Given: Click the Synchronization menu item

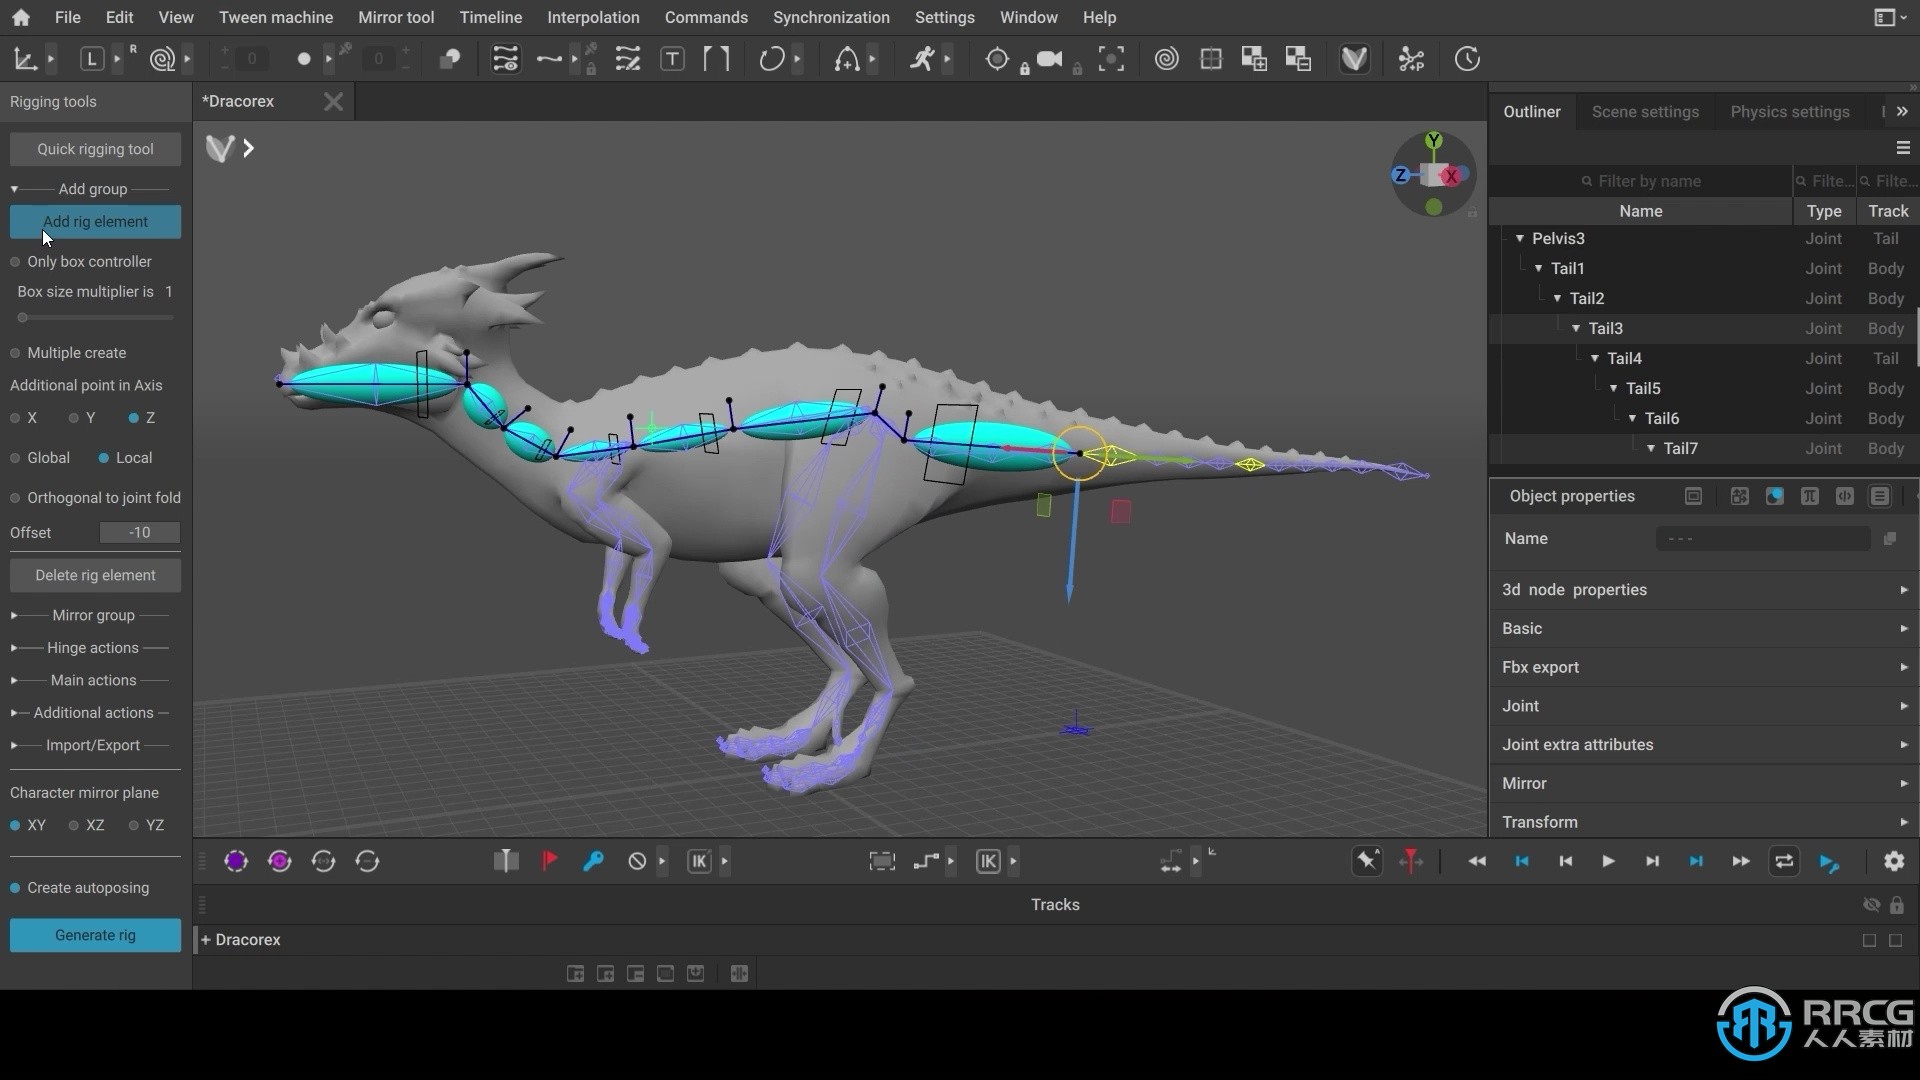Looking at the screenshot, I should (x=831, y=16).
